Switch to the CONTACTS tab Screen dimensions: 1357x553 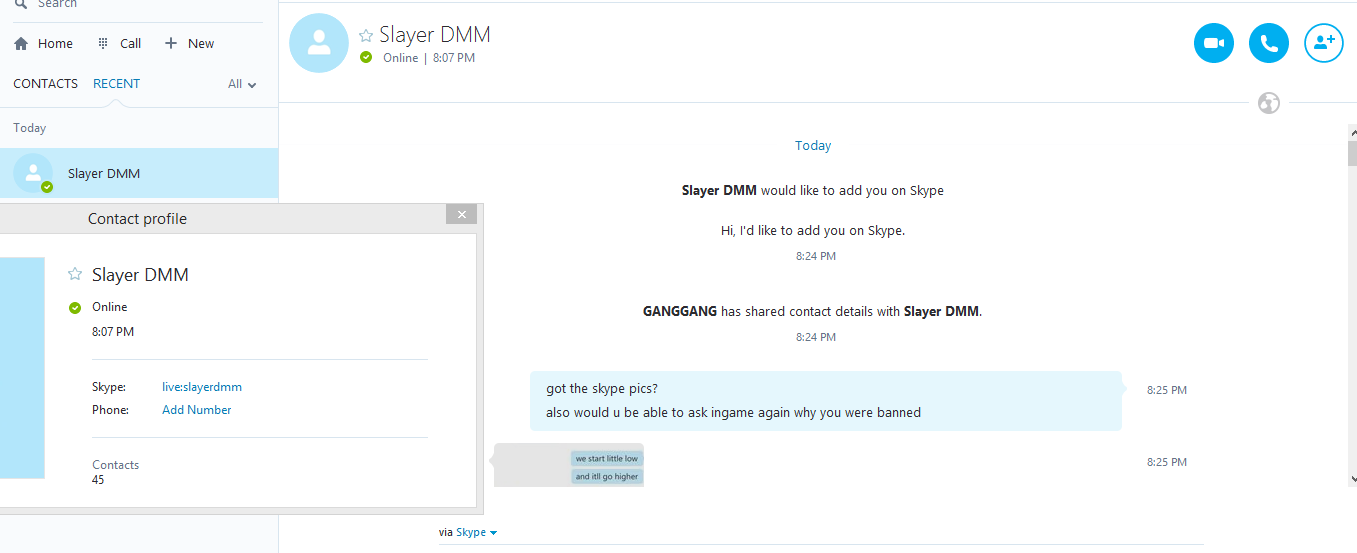coord(45,84)
